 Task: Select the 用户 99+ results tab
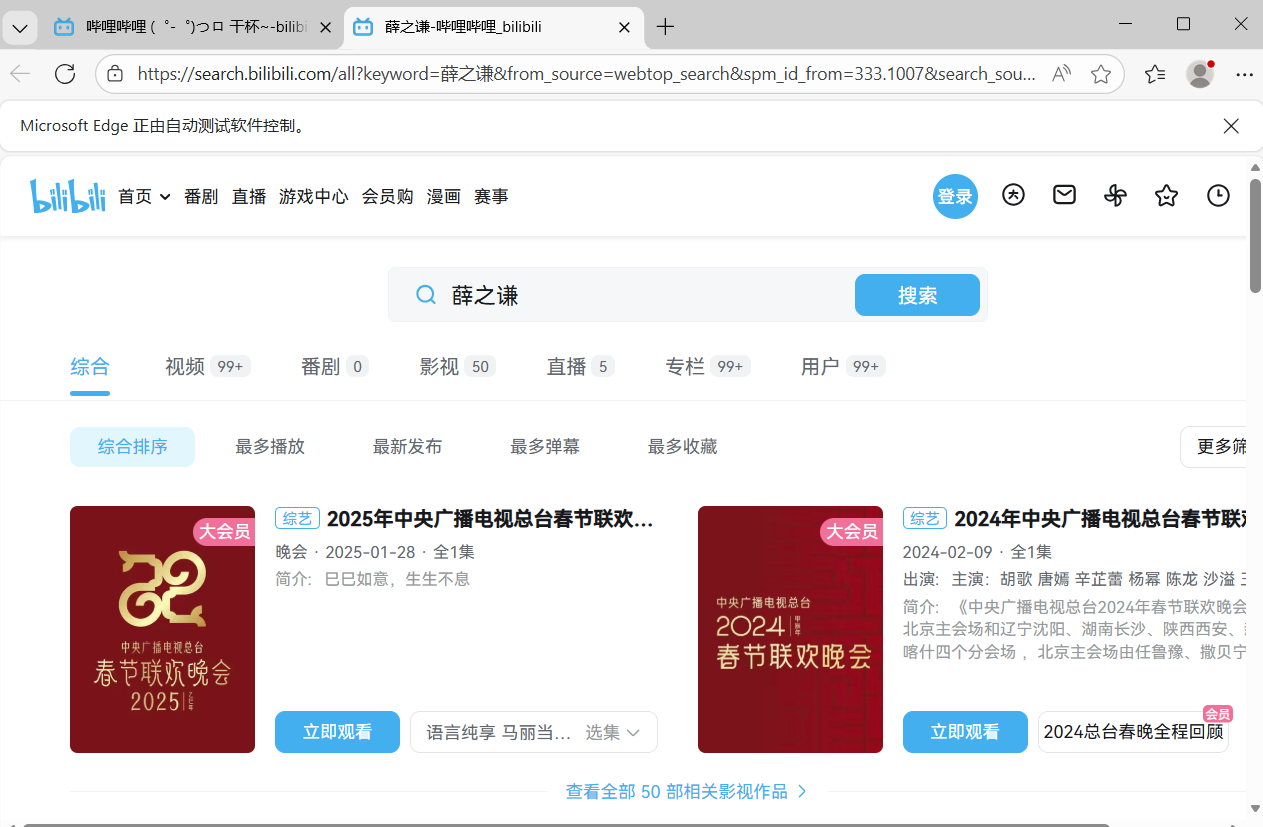[x=844, y=367]
